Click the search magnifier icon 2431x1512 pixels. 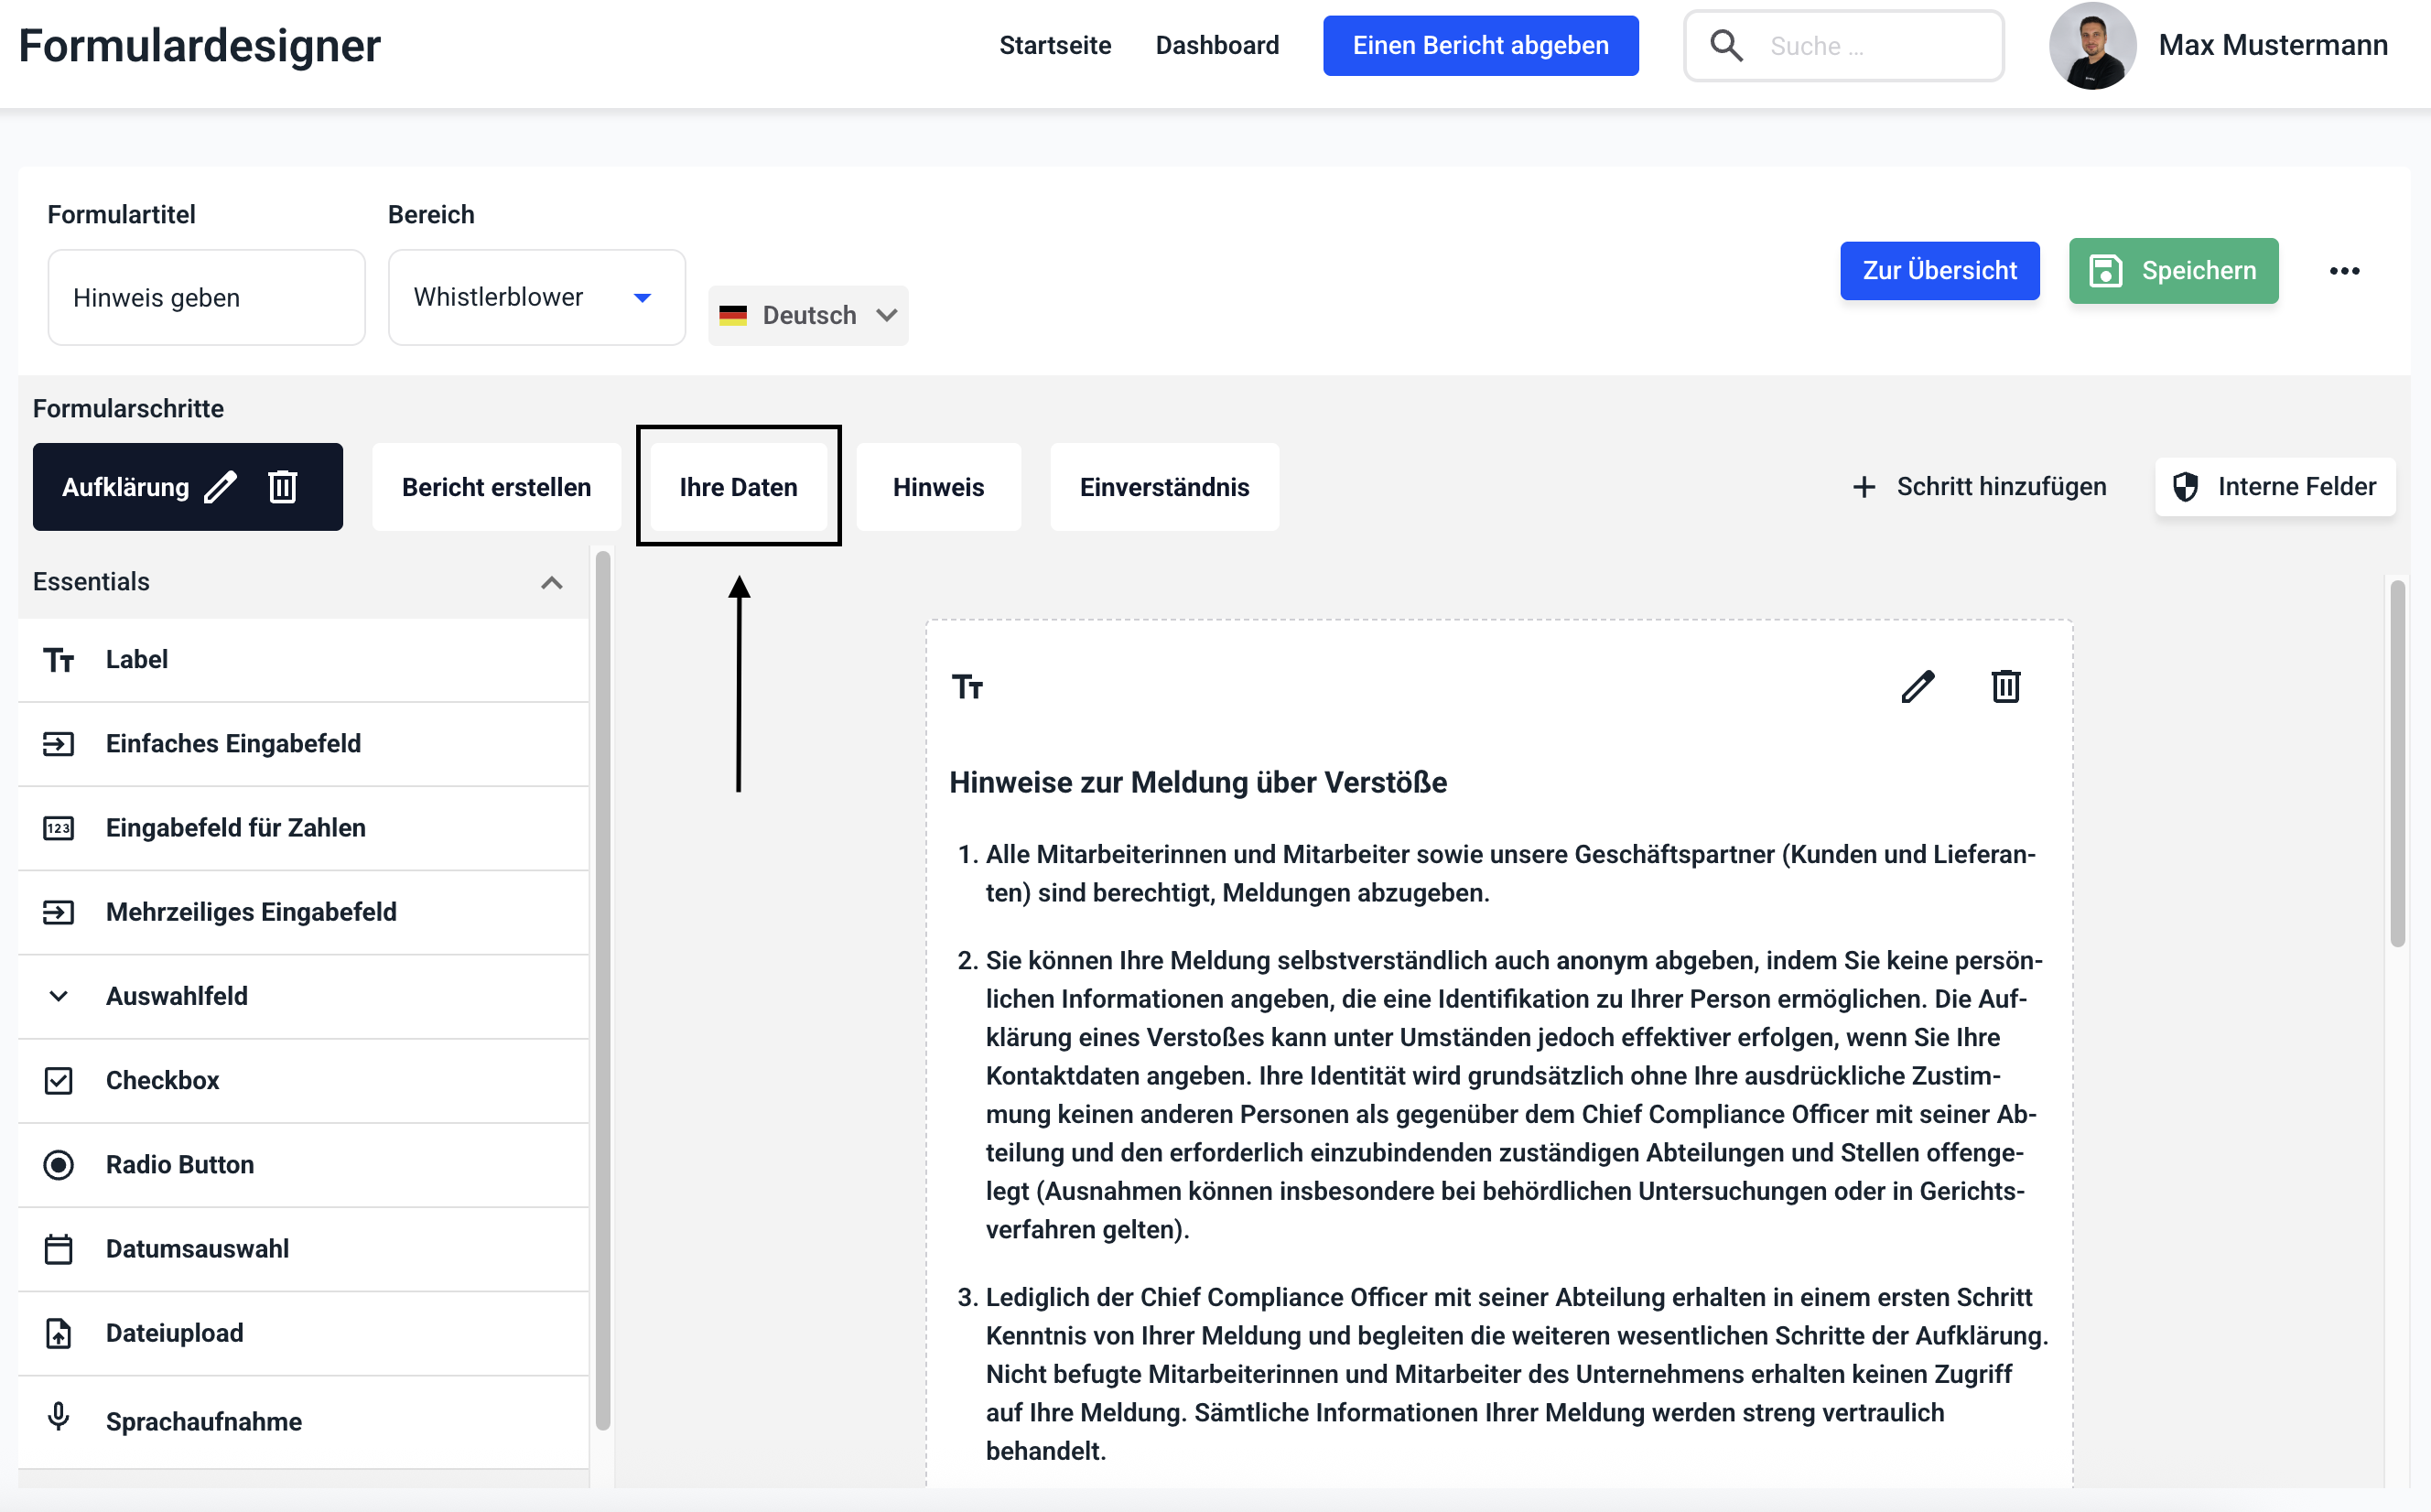coord(1726,46)
